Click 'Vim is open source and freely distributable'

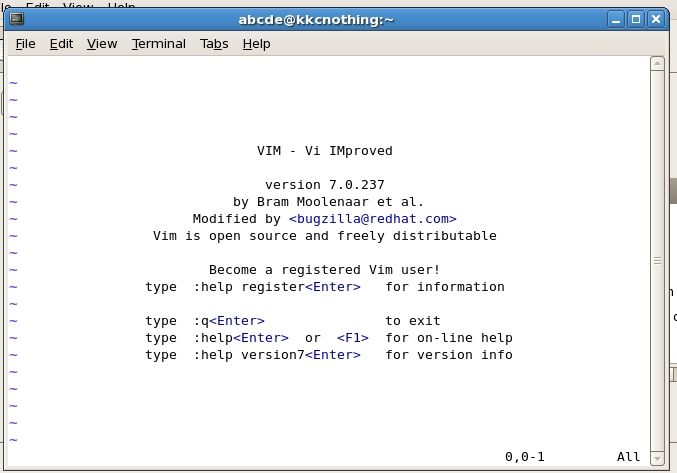pyautogui.click(x=325, y=236)
